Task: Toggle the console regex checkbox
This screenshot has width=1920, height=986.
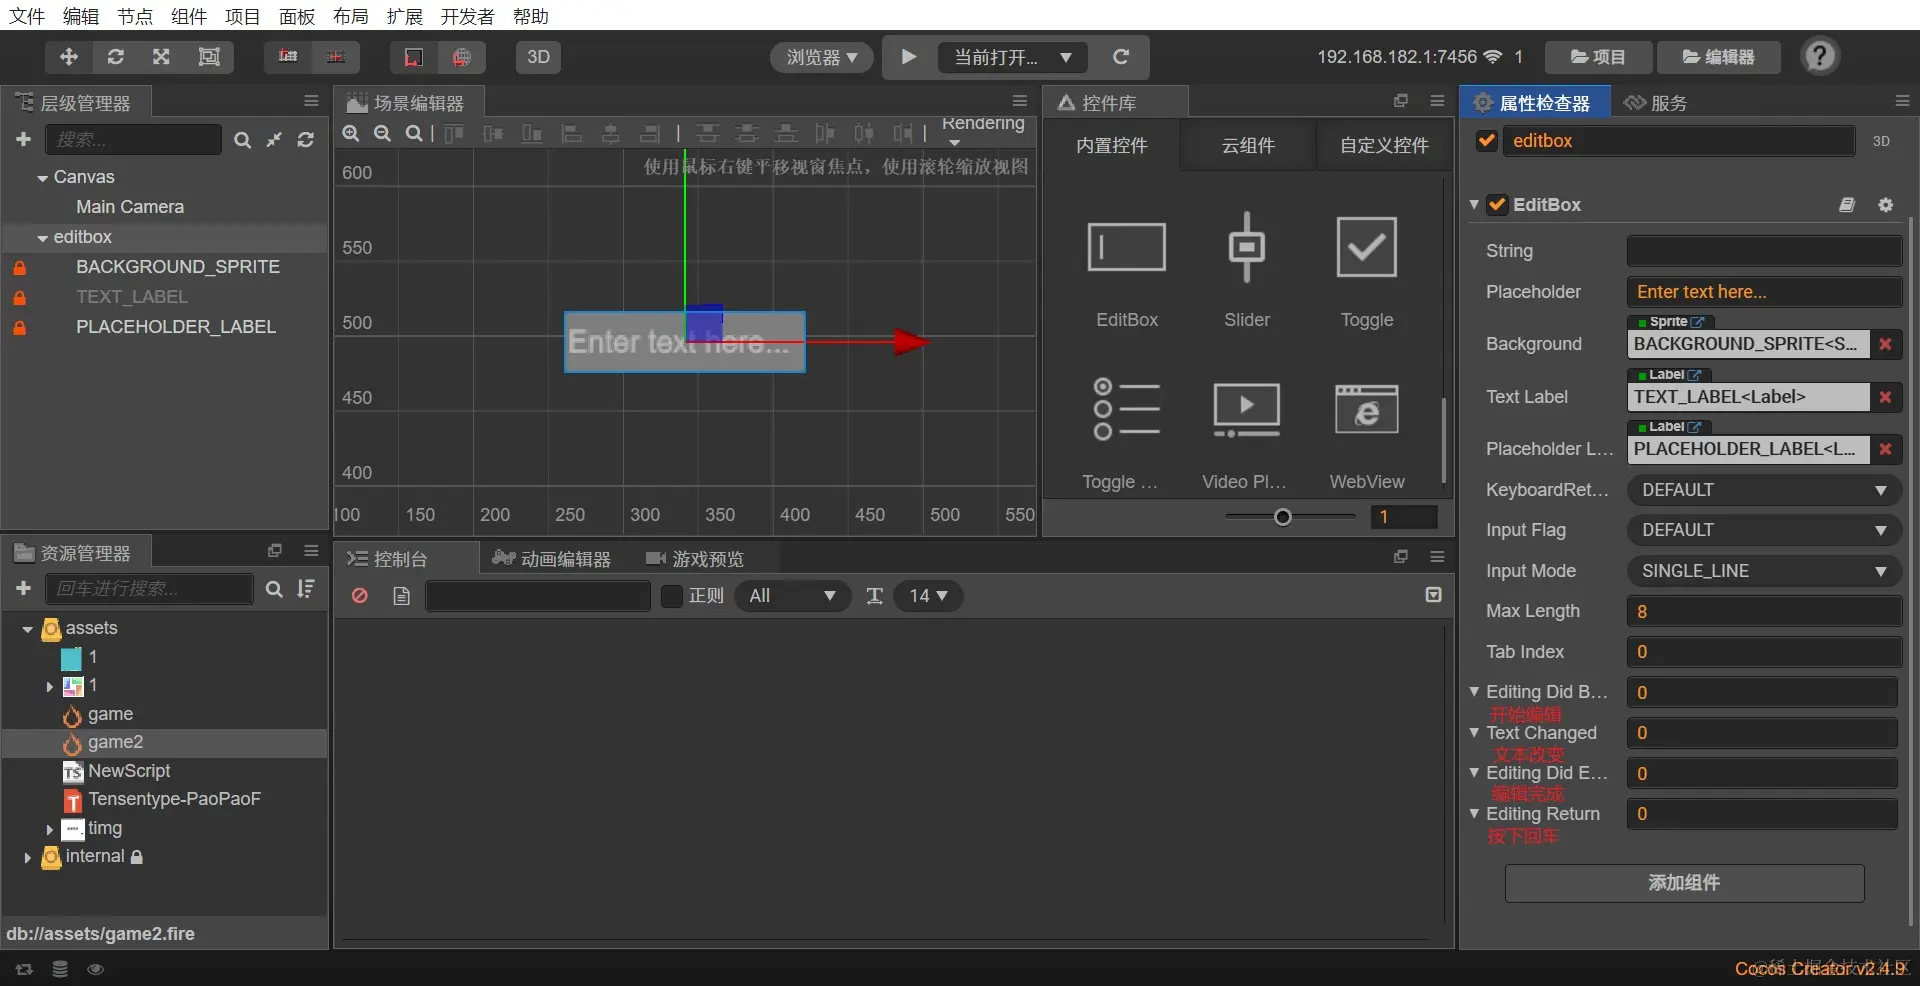Action: click(672, 596)
